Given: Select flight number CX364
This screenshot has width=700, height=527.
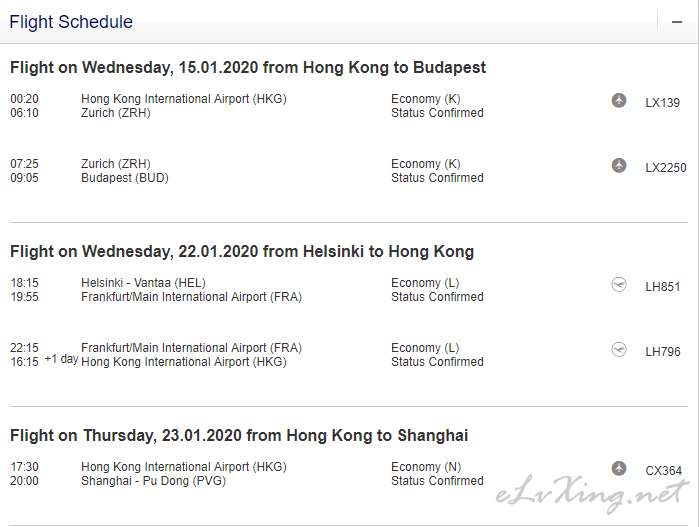Looking at the screenshot, I should [x=663, y=471].
